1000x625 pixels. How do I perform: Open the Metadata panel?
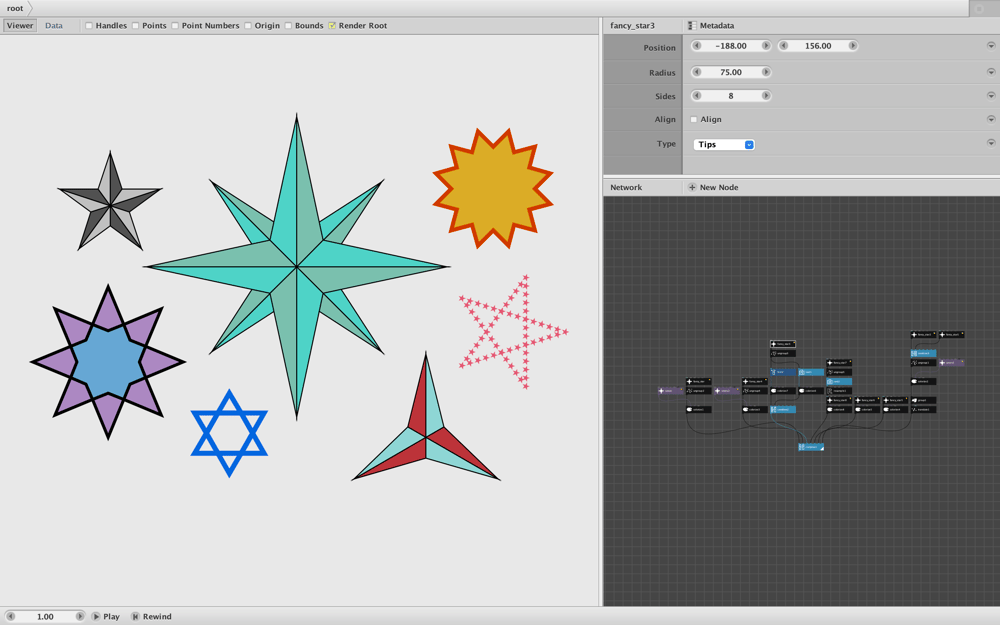click(711, 26)
